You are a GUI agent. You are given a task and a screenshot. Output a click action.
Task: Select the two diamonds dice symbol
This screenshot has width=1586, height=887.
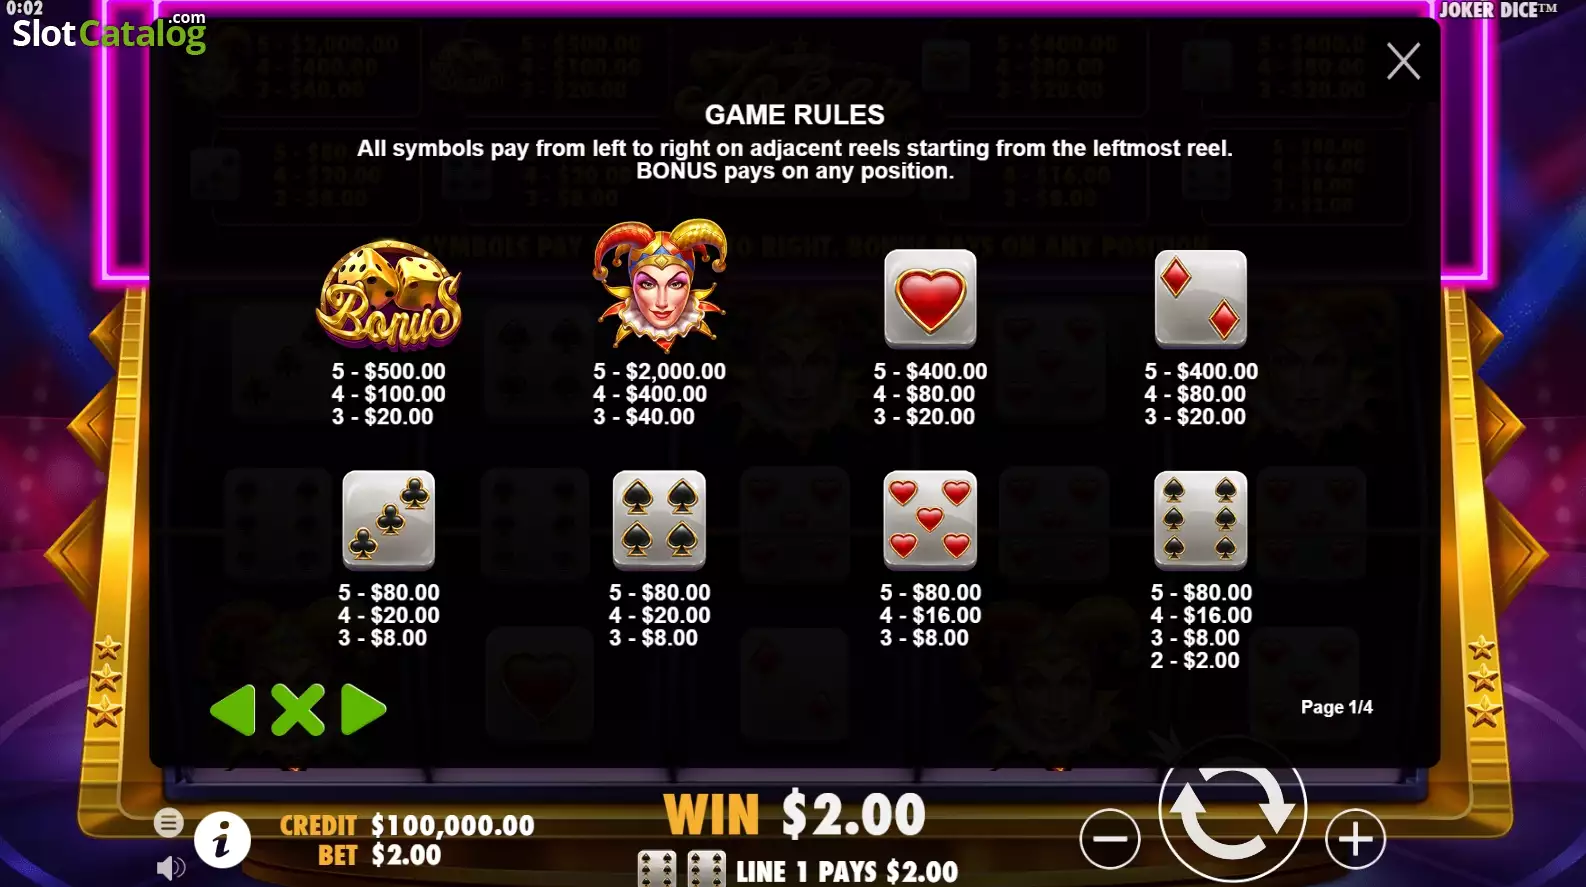1201,298
